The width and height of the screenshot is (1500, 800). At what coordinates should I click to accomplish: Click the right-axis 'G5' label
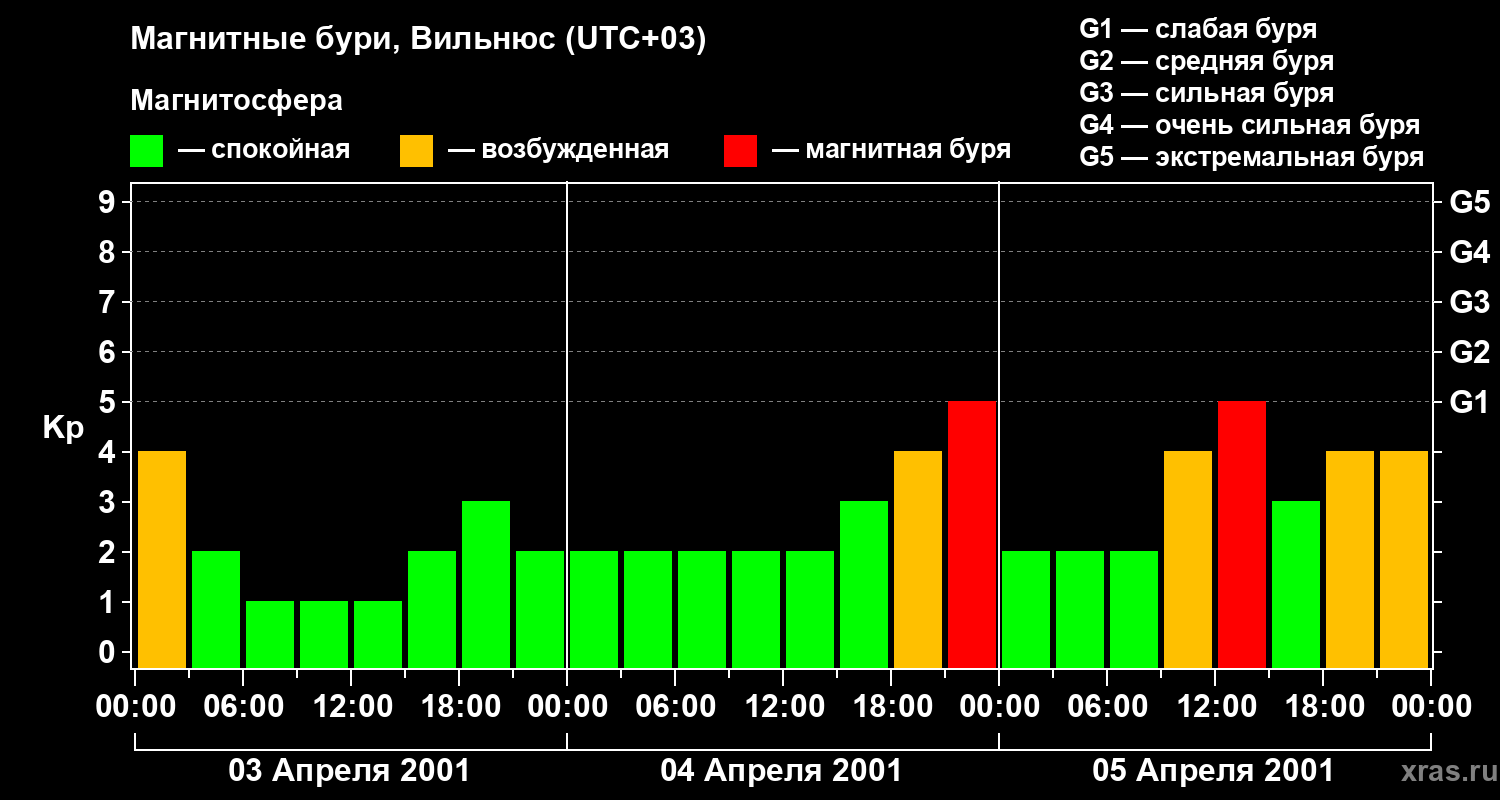click(x=1470, y=202)
